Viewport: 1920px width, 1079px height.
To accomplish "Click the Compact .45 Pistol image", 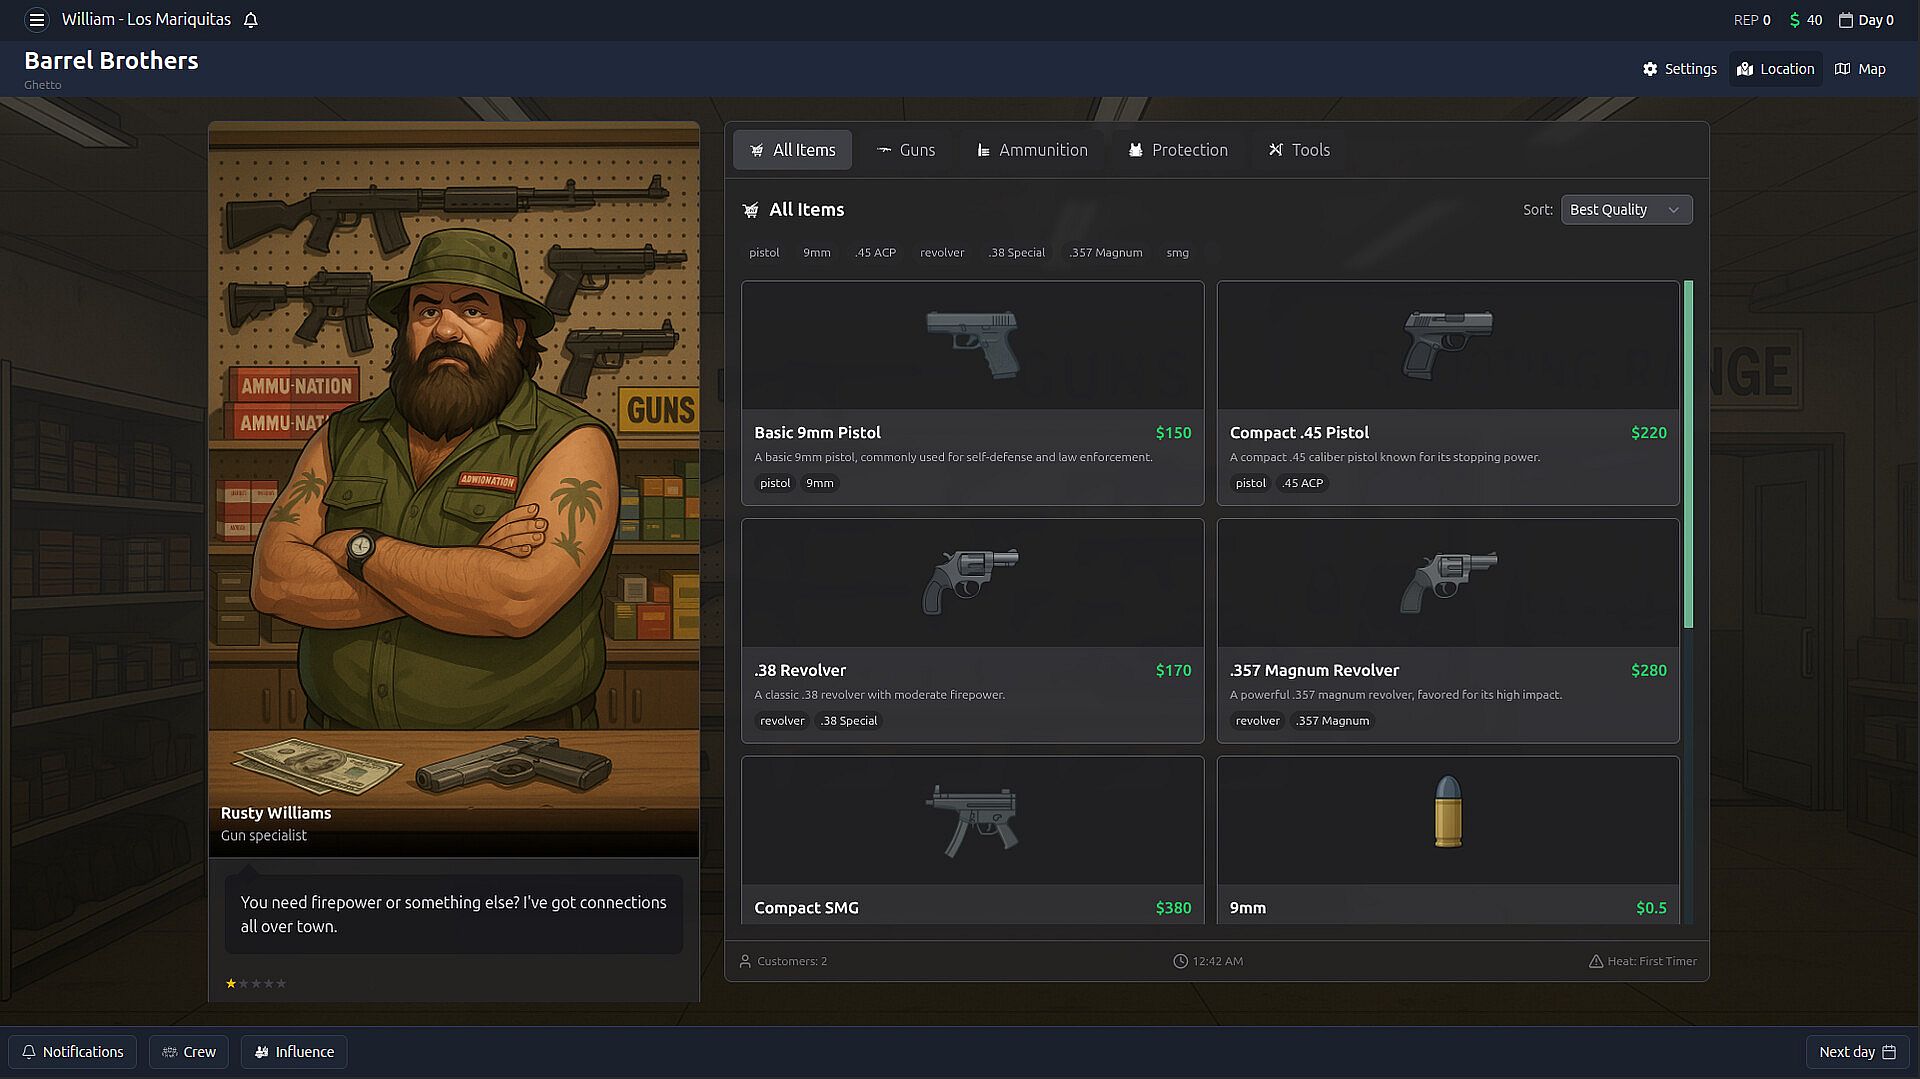I will [1447, 344].
